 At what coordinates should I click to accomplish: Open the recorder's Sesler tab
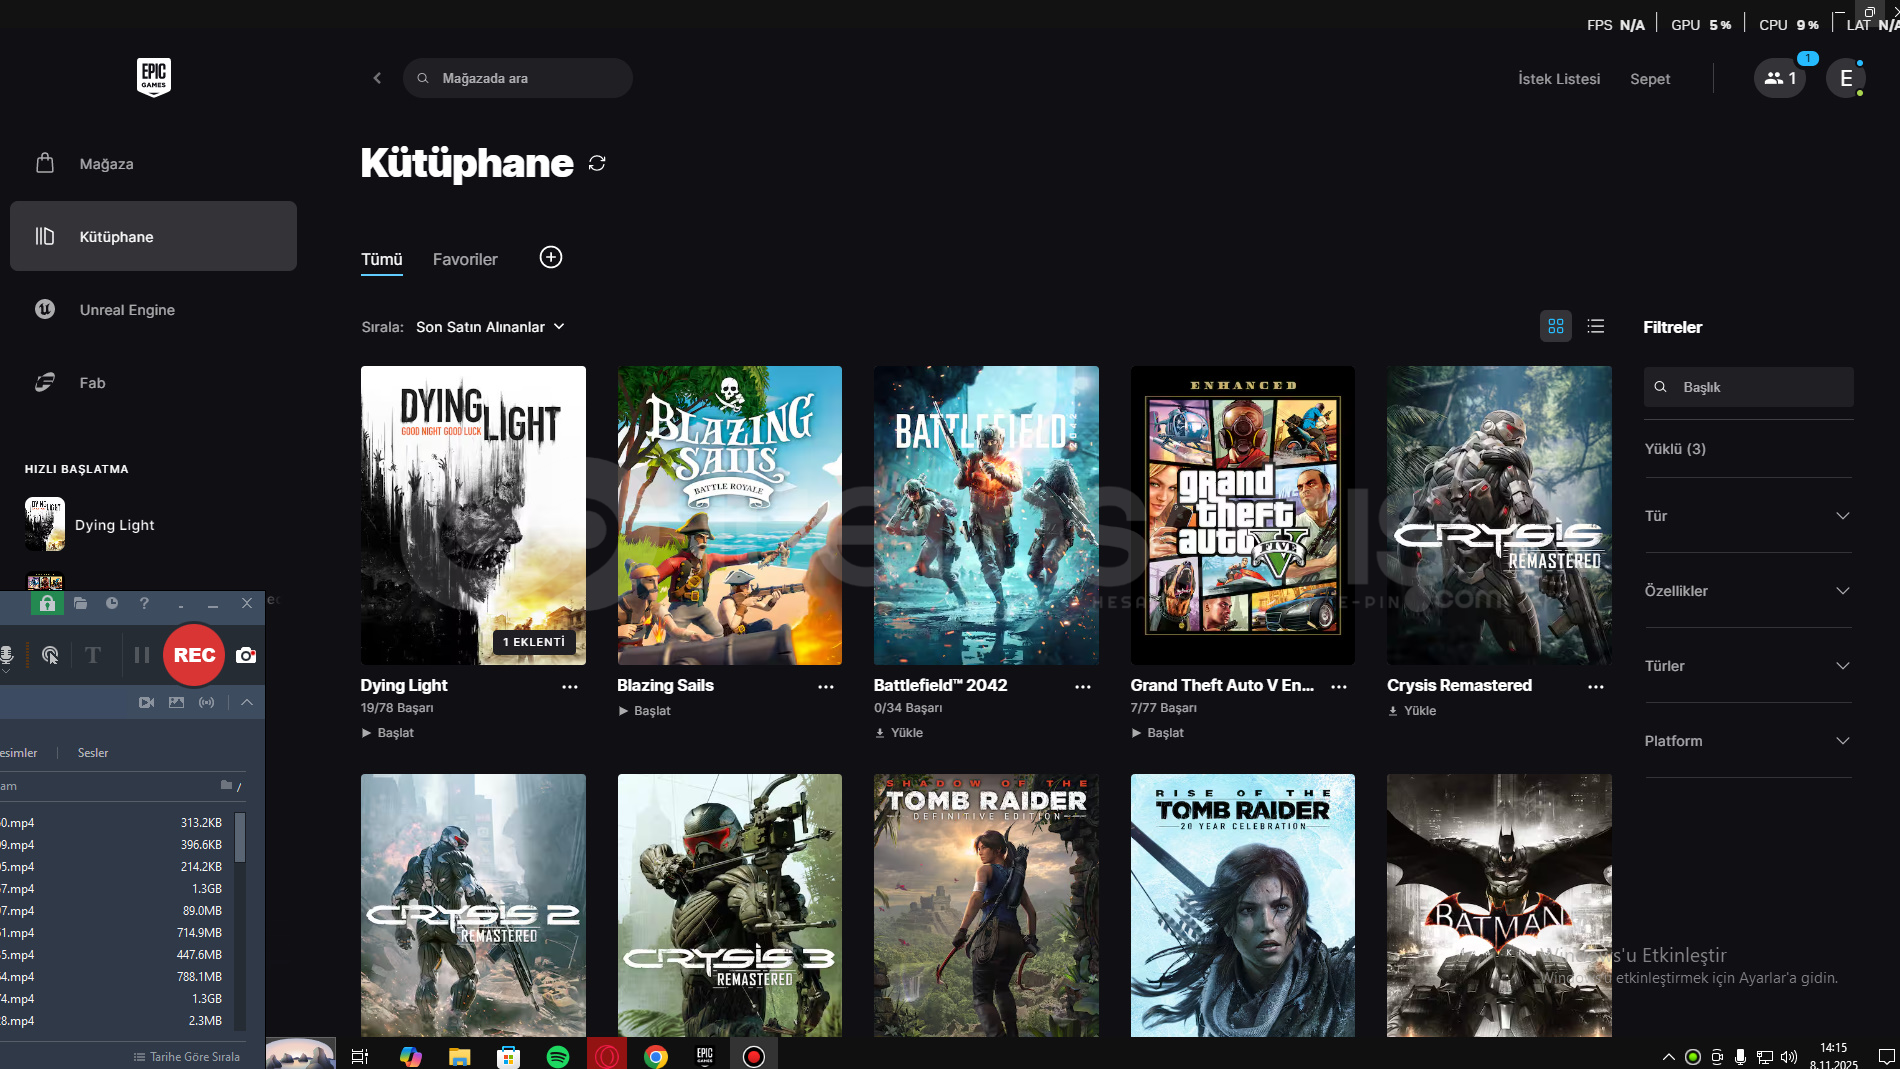(x=93, y=753)
